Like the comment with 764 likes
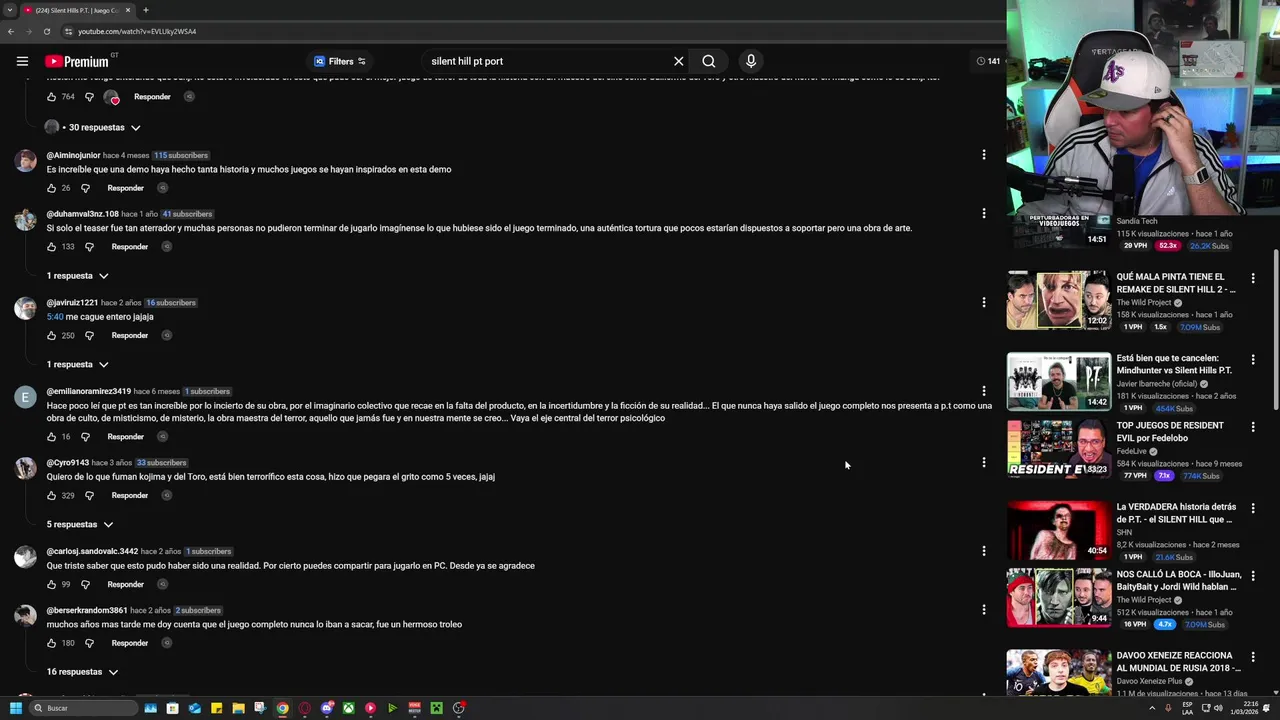The height and width of the screenshot is (720, 1280). pos(51,97)
